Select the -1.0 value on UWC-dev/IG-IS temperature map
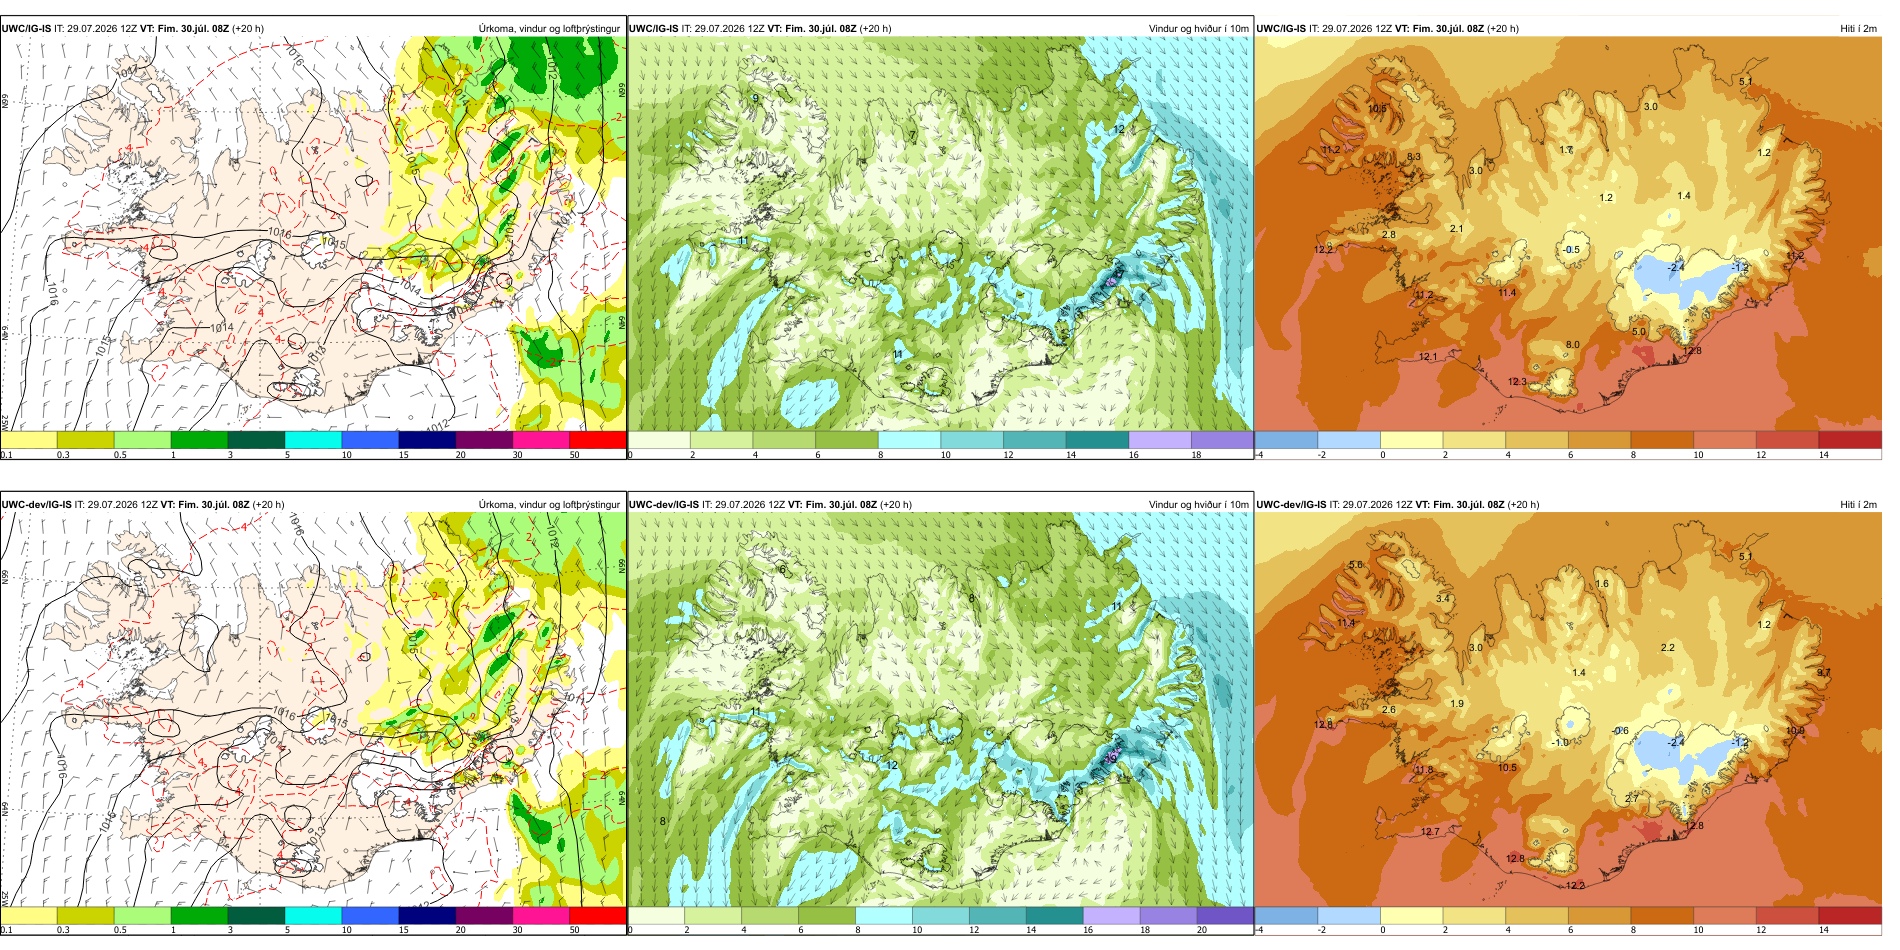 click(x=1560, y=743)
